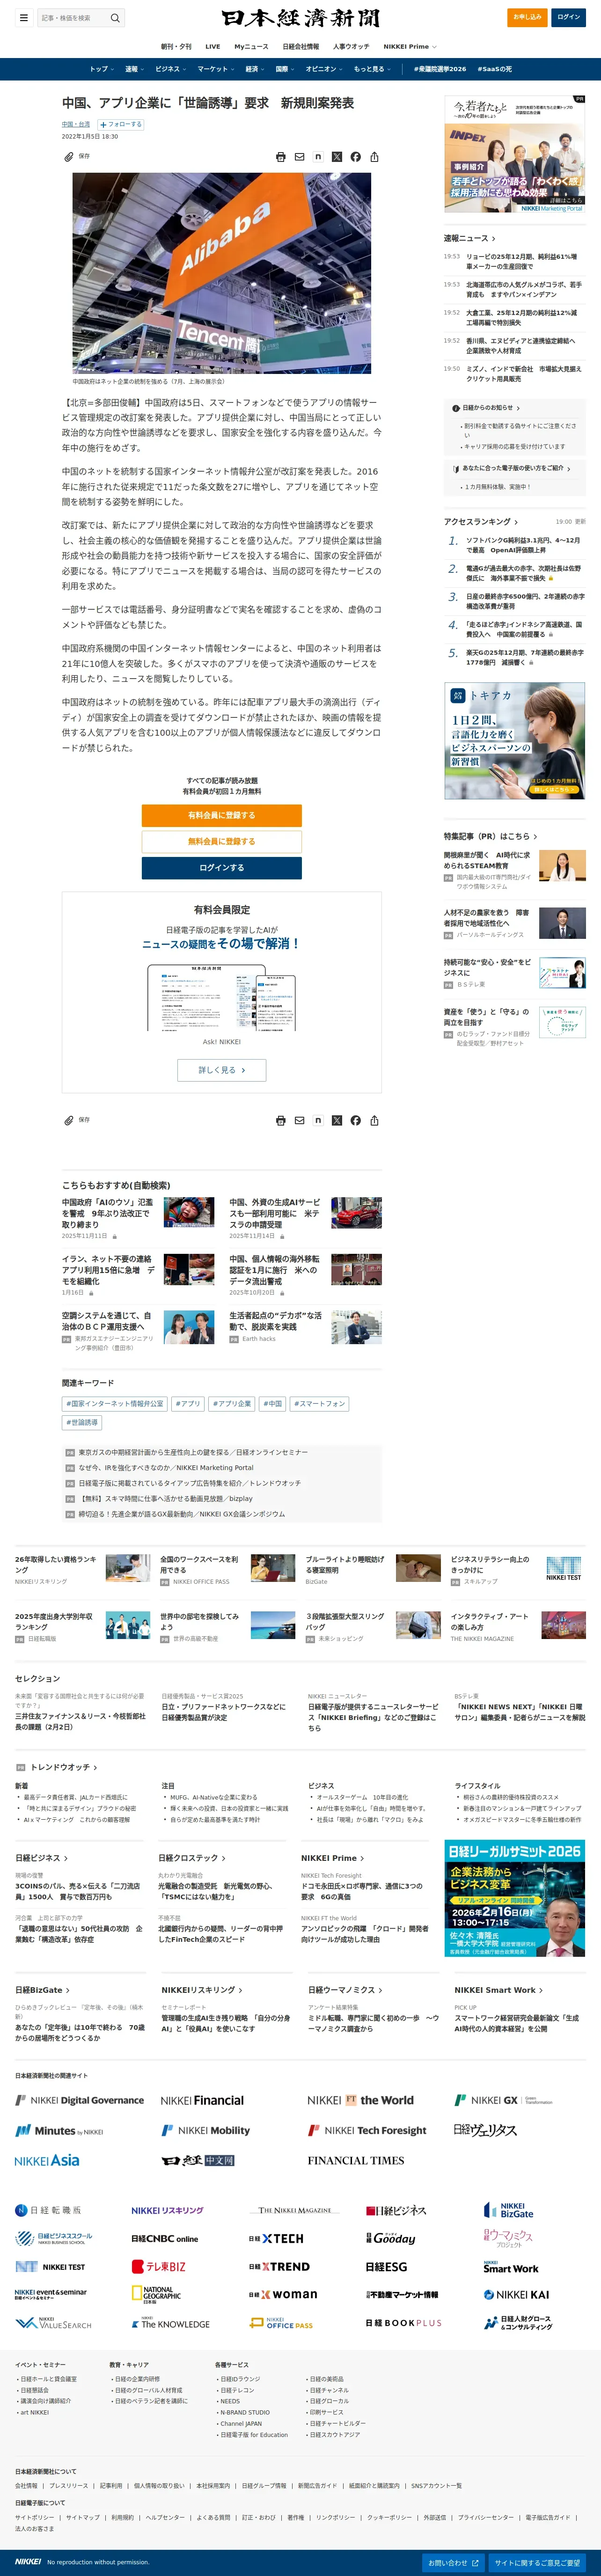Click the #世論誘導 keyword tag
This screenshot has height=2576, width=601.
(x=82, y=1422)
